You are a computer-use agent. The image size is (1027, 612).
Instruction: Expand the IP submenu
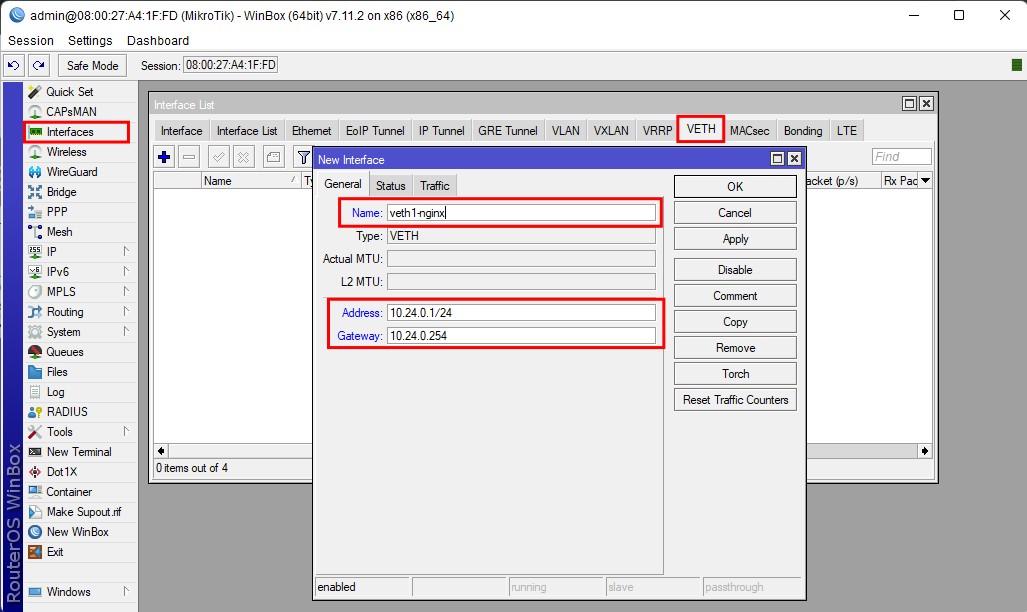[52, 252]
